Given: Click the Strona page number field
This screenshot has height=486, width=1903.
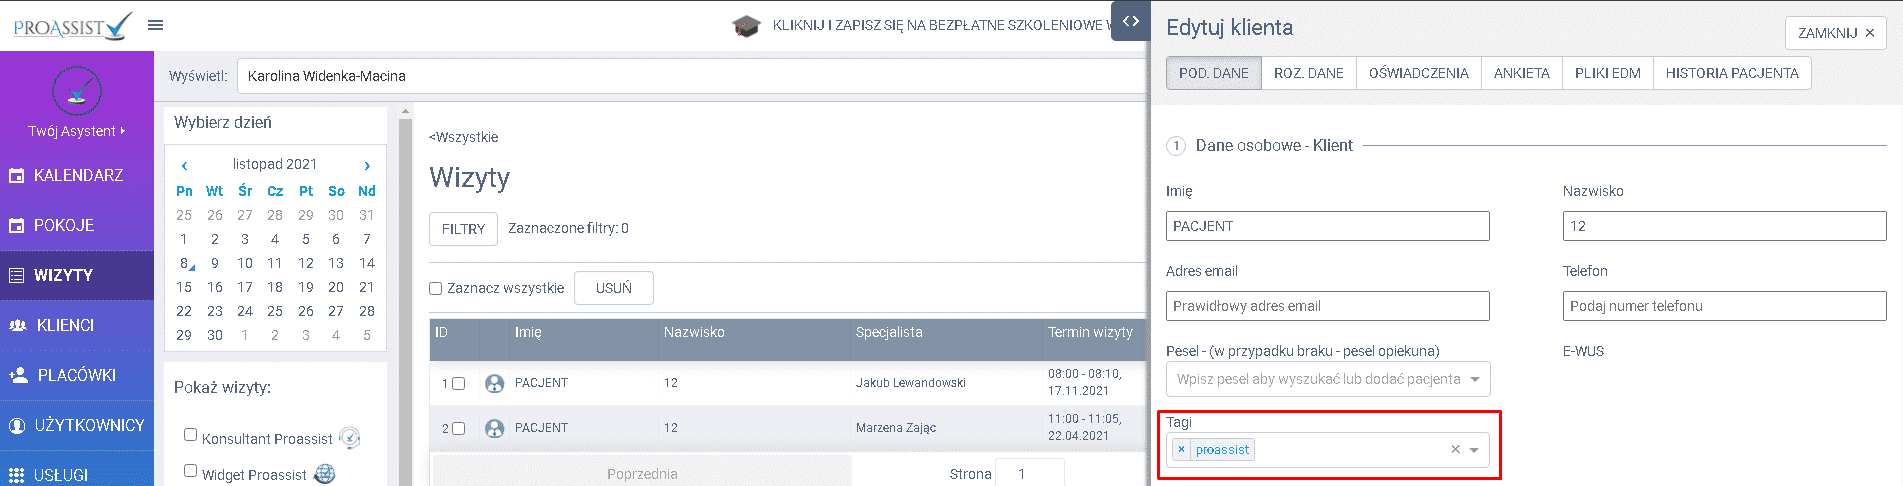Looking at the screenshot, I should (x=1031, y=474).
